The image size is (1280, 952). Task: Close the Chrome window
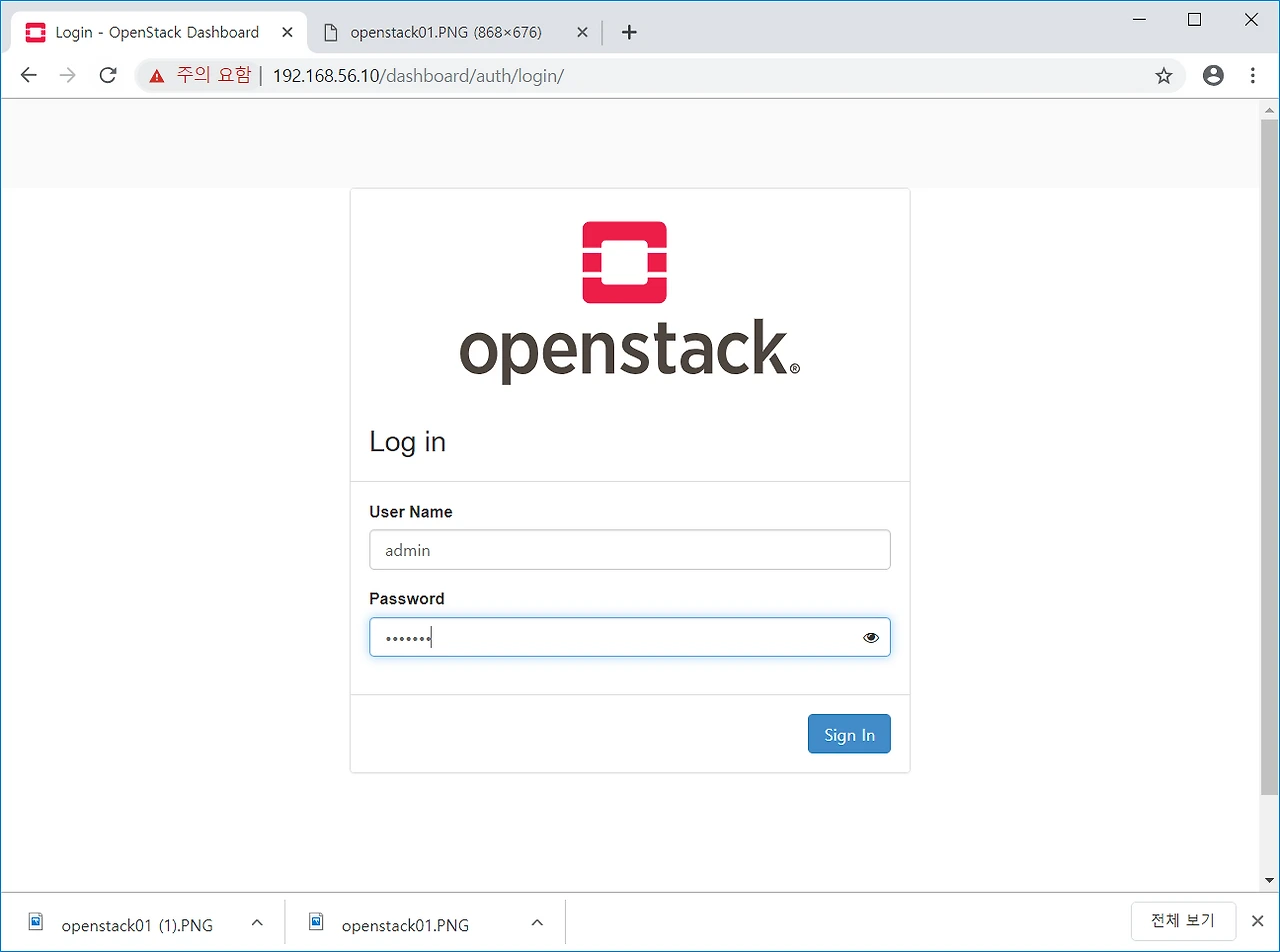tap(1251, 19)
